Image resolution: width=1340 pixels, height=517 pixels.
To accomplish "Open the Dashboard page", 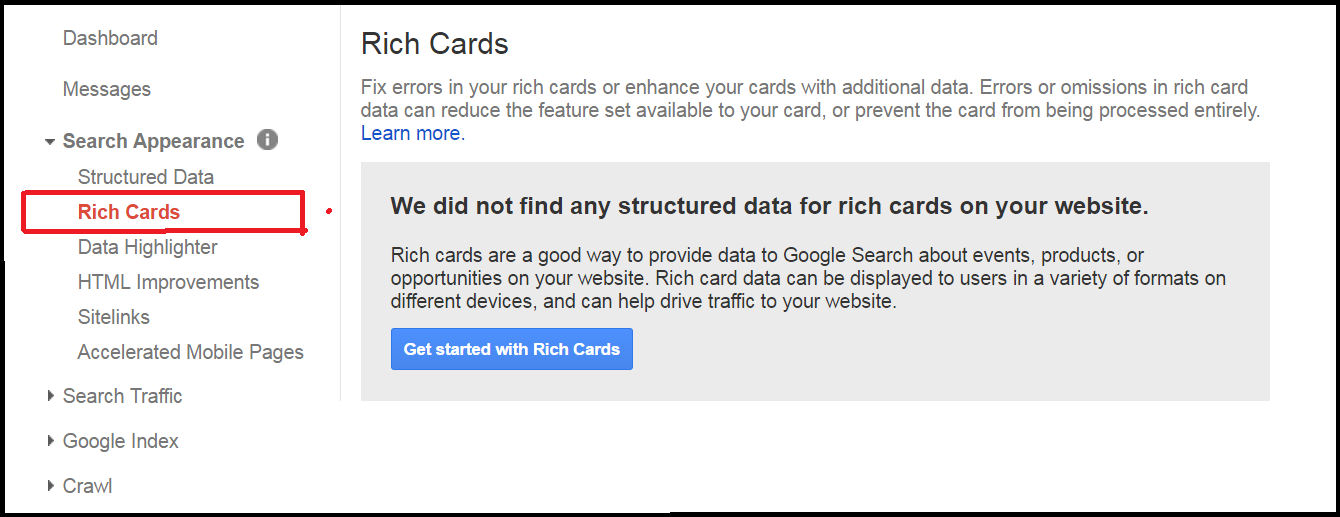I will point(110,38).
